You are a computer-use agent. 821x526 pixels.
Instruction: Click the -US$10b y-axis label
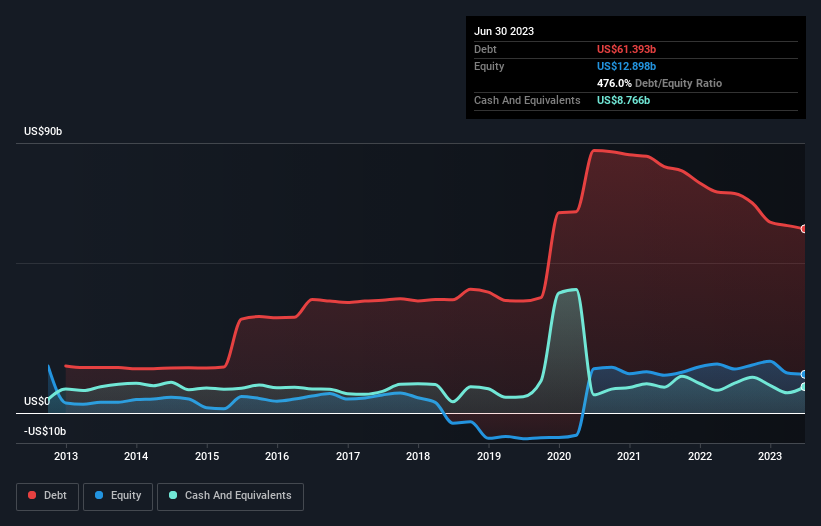(x=45, y=431)
